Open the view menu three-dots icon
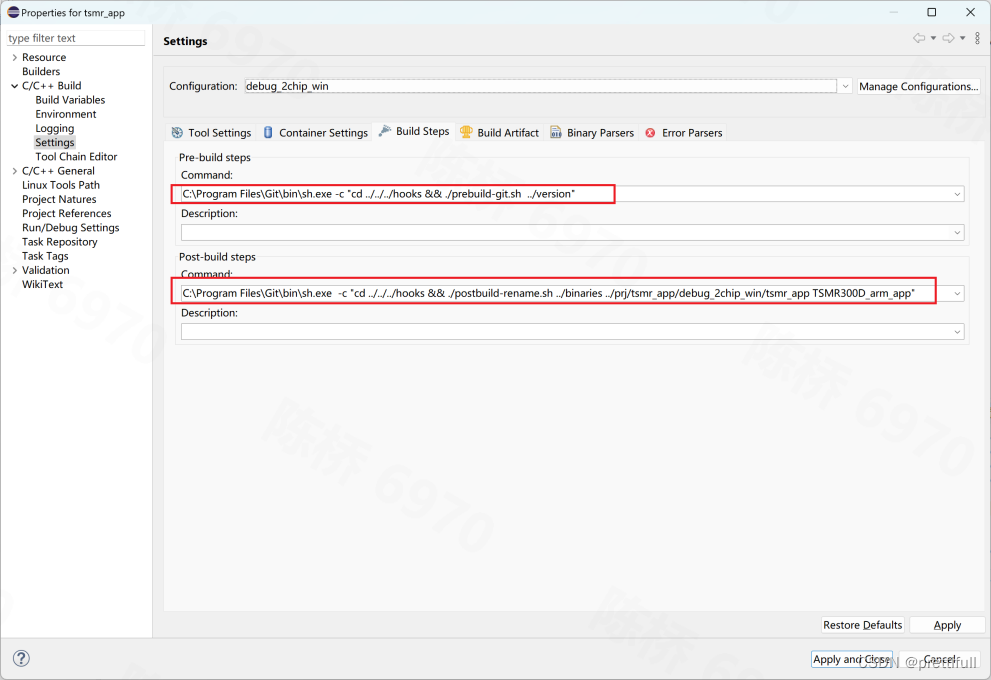991x680 pixels. [x=977, y=38]
